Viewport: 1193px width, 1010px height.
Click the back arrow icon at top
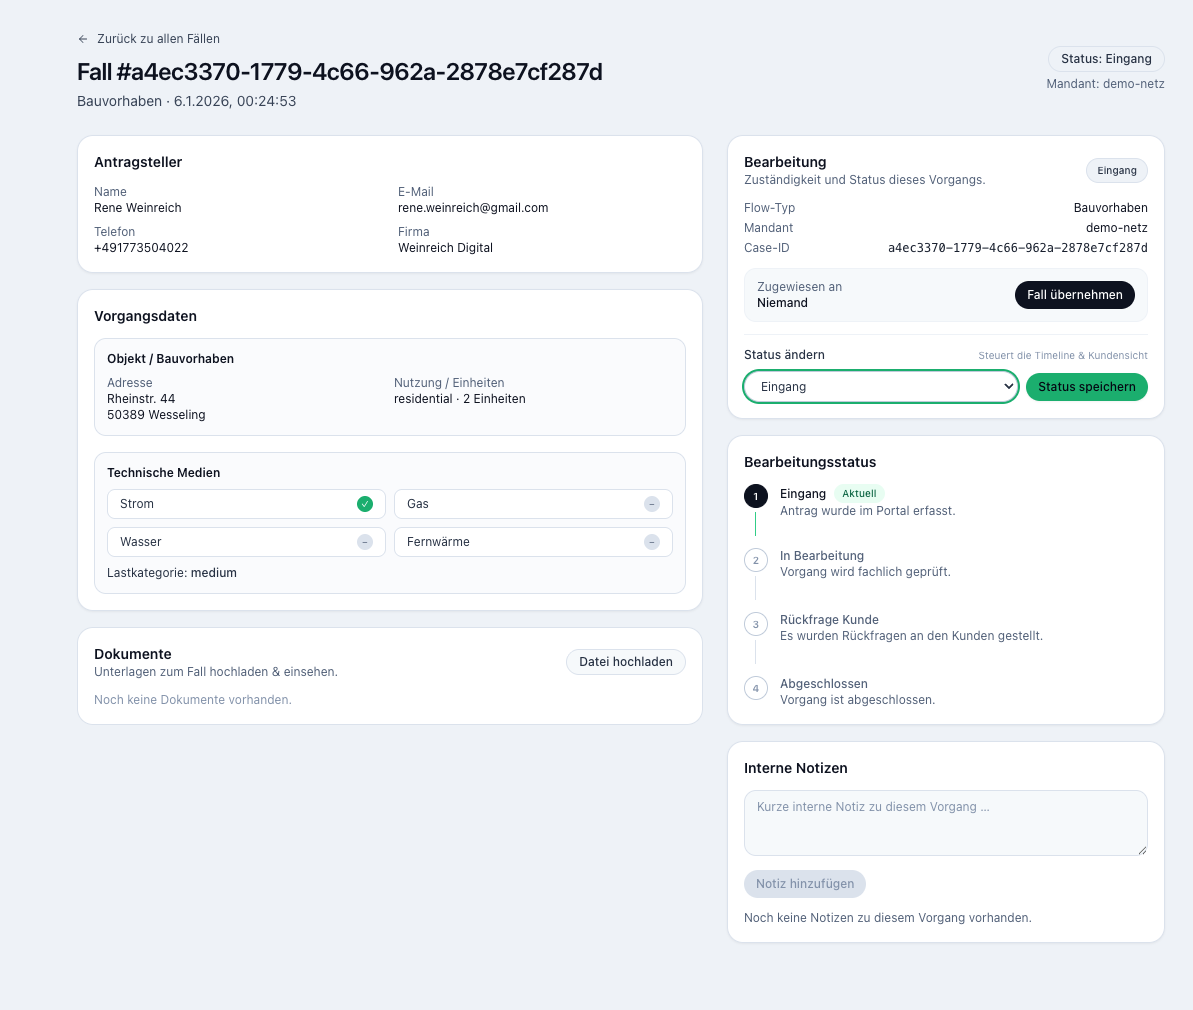point(83,39)
